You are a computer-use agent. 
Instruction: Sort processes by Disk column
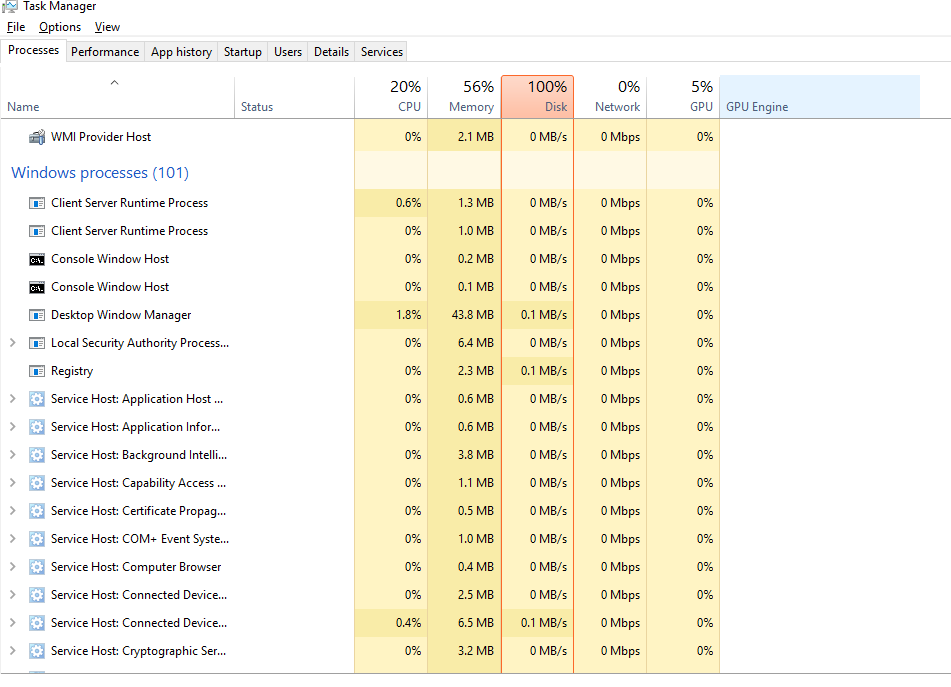point(537,97)
